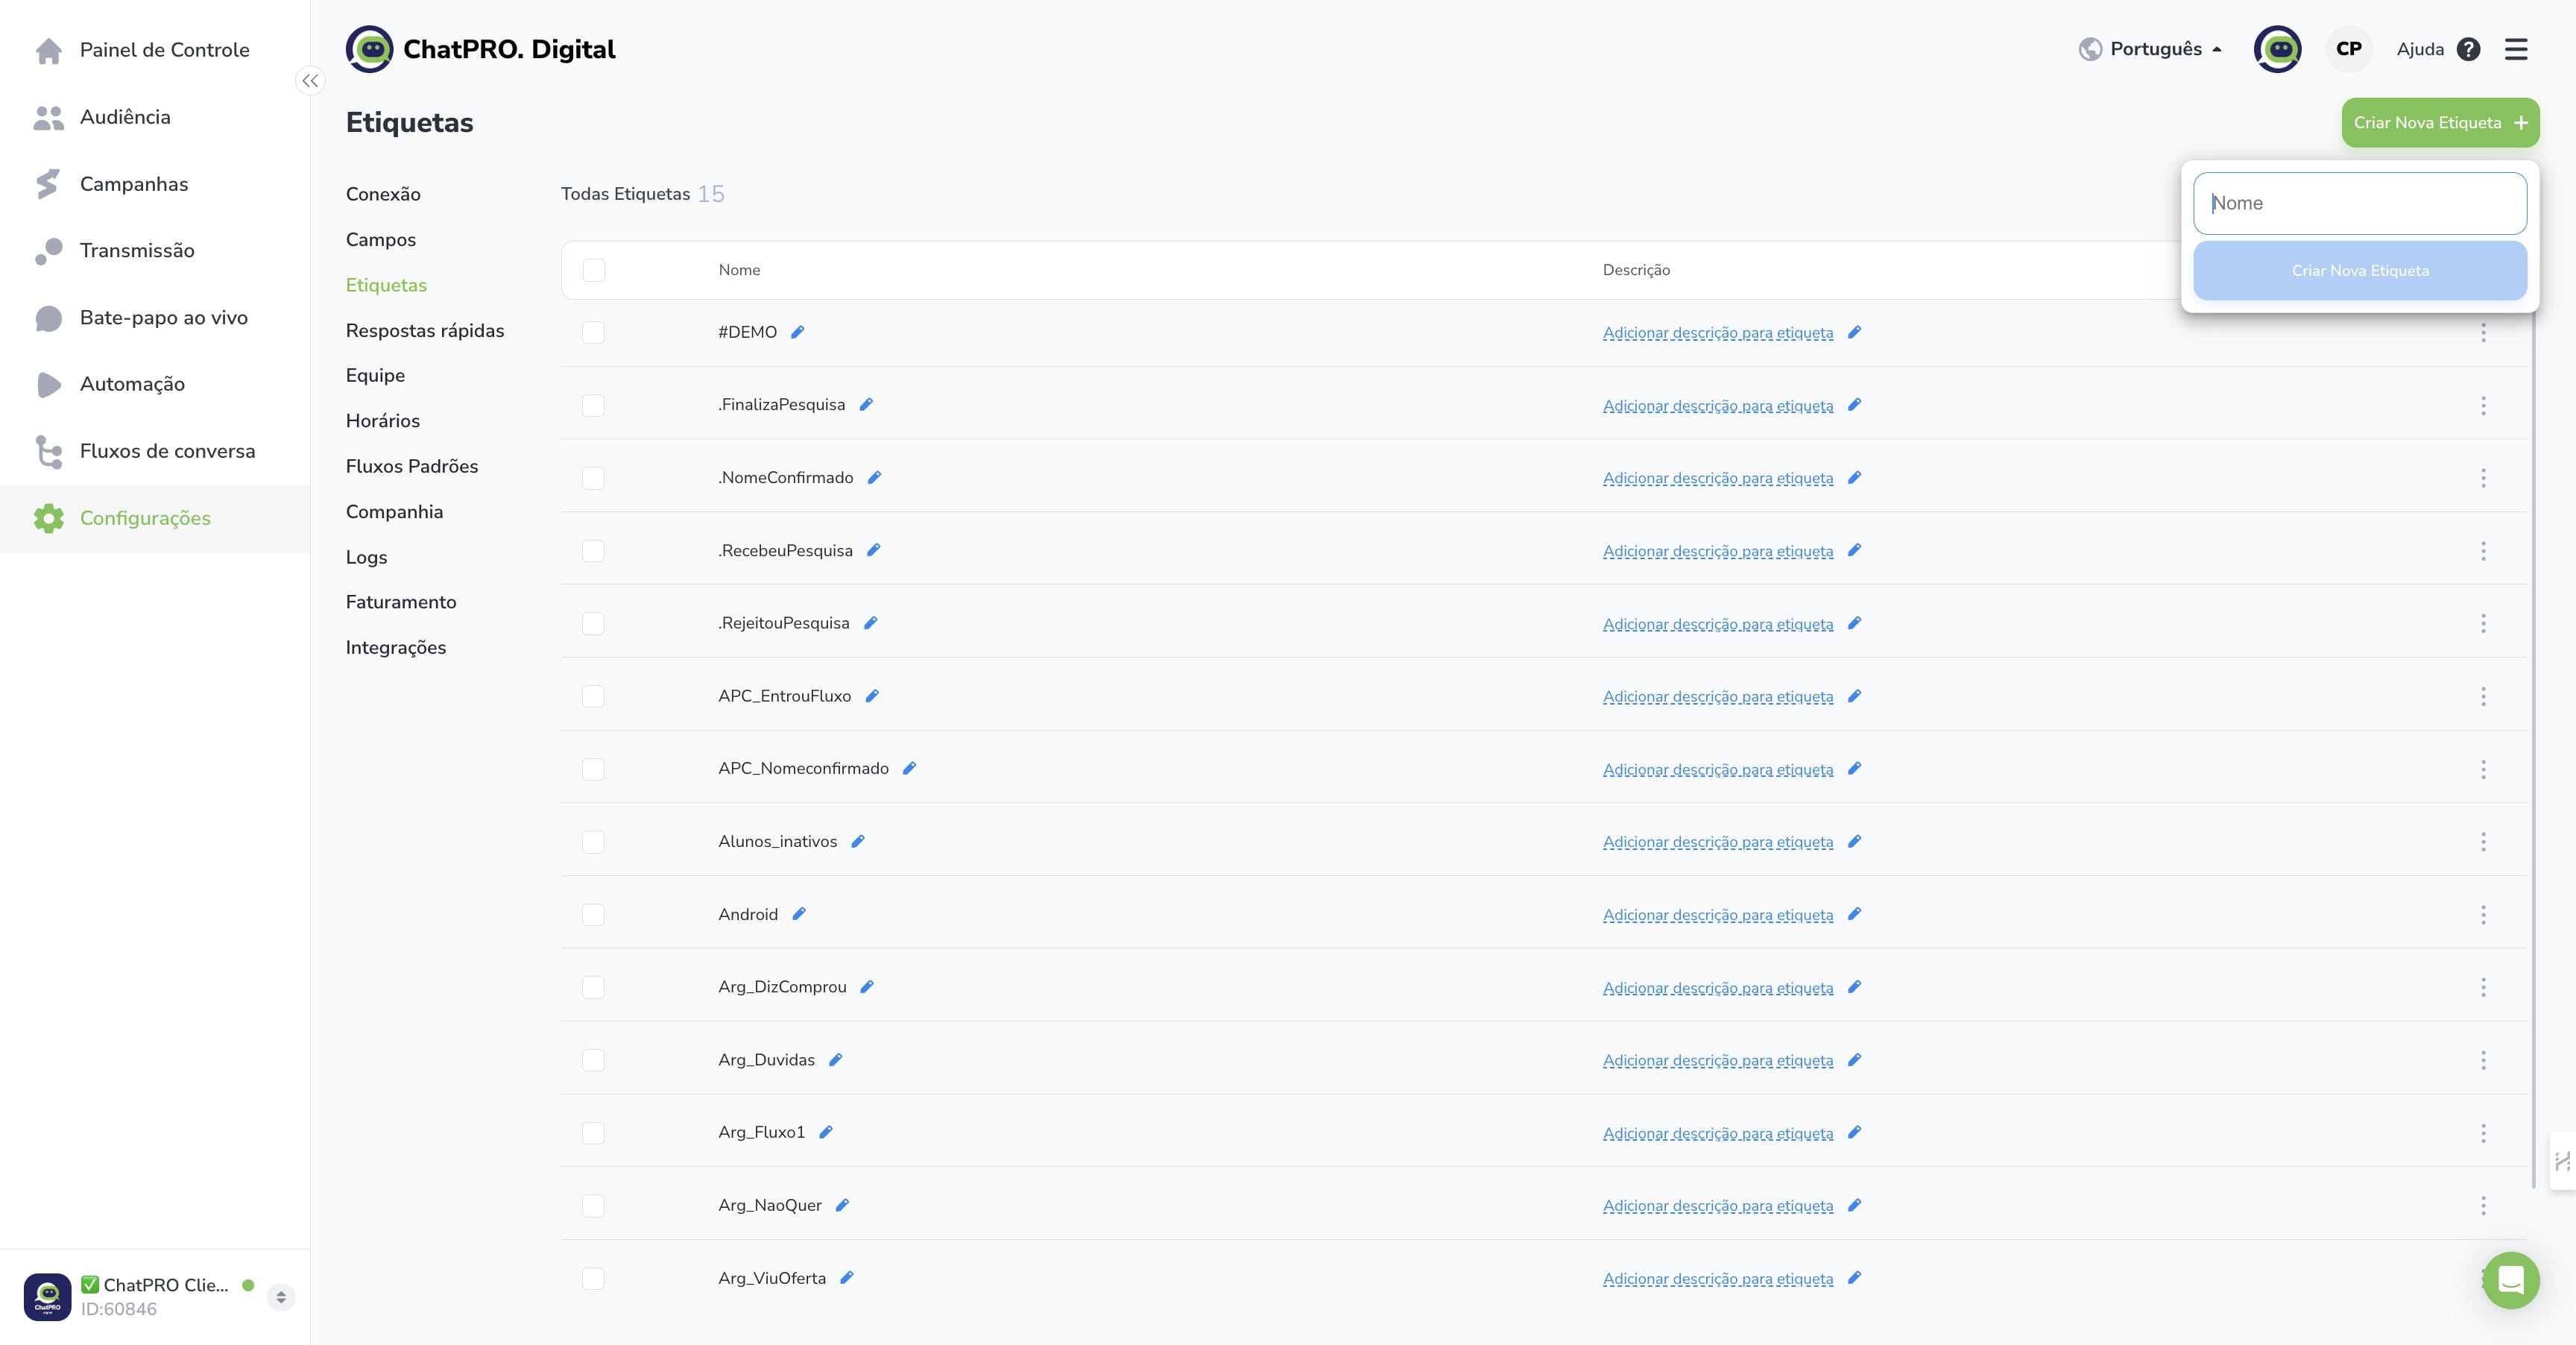Edit .FinalizaPesquisa tag name pencil

pos(866,404)
